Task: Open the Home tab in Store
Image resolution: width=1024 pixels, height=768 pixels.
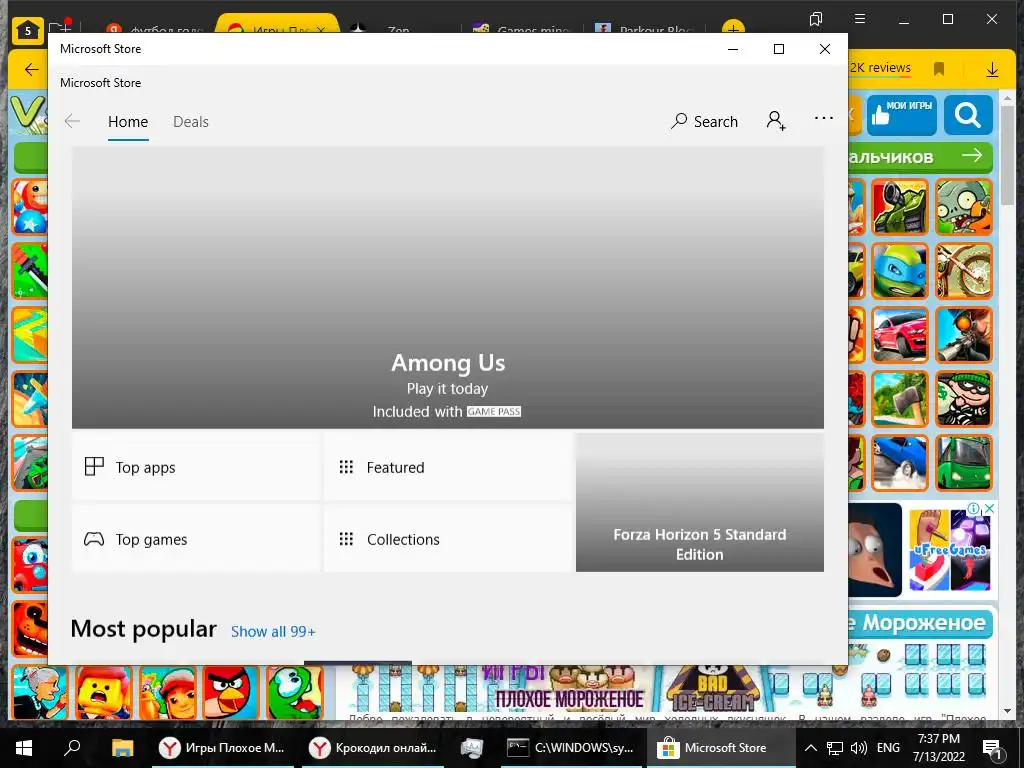Action: coord(128,122)
